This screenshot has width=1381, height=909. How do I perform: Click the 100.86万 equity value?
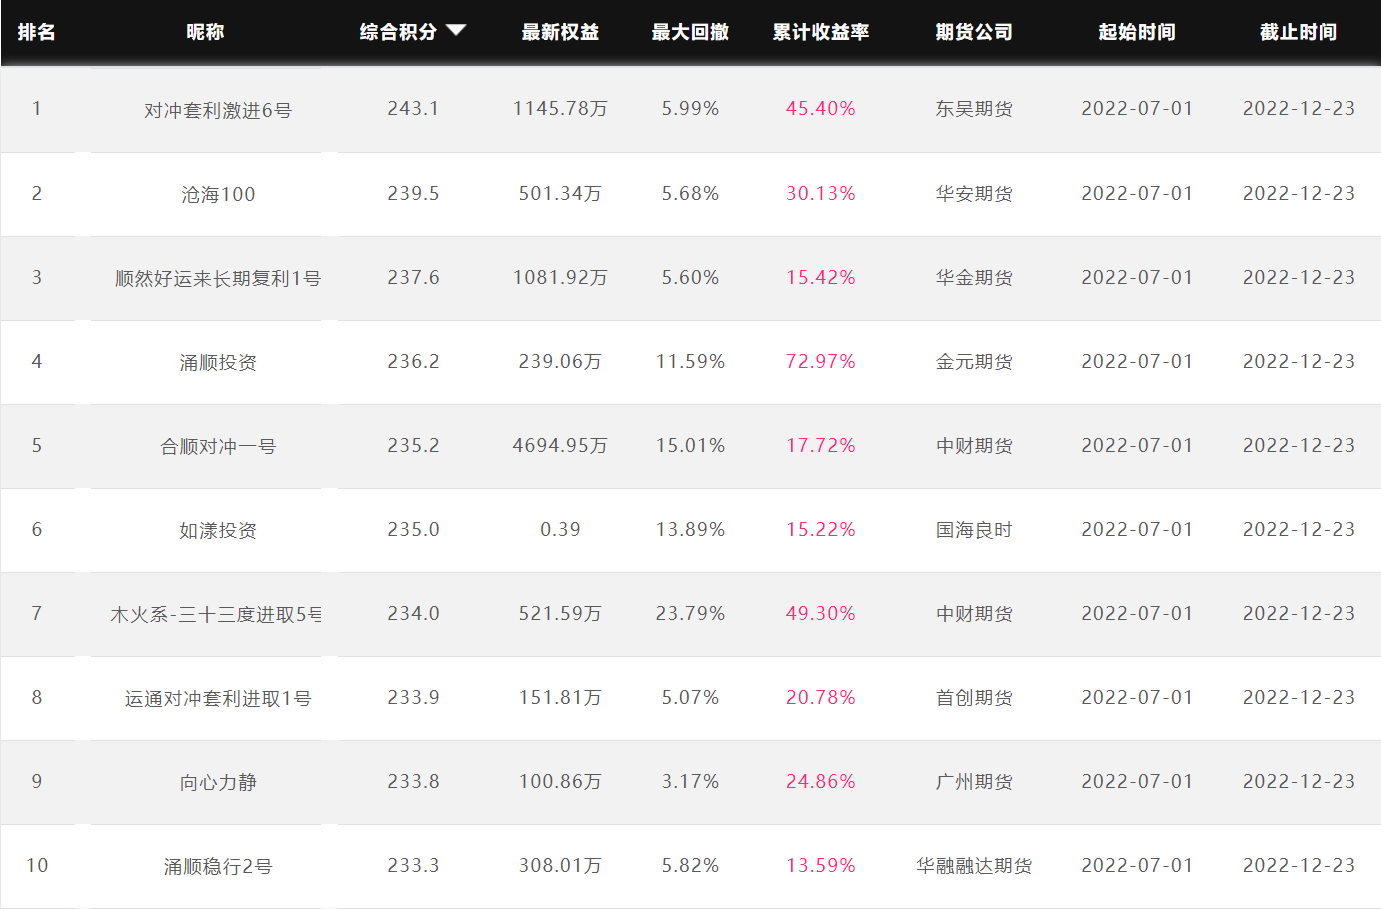pyautogui.click(x=560, y=781)
